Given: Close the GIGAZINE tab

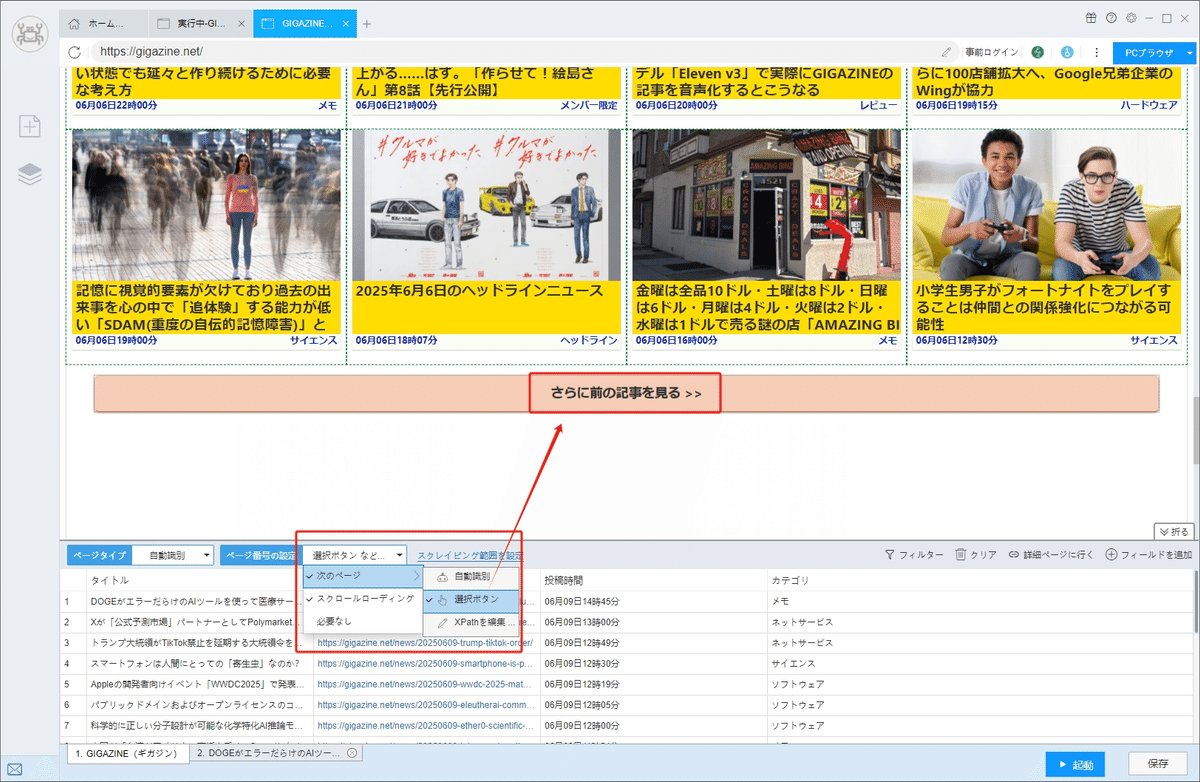Looking at the screenshot, I should pyautogui.click(x=345, y=23).
